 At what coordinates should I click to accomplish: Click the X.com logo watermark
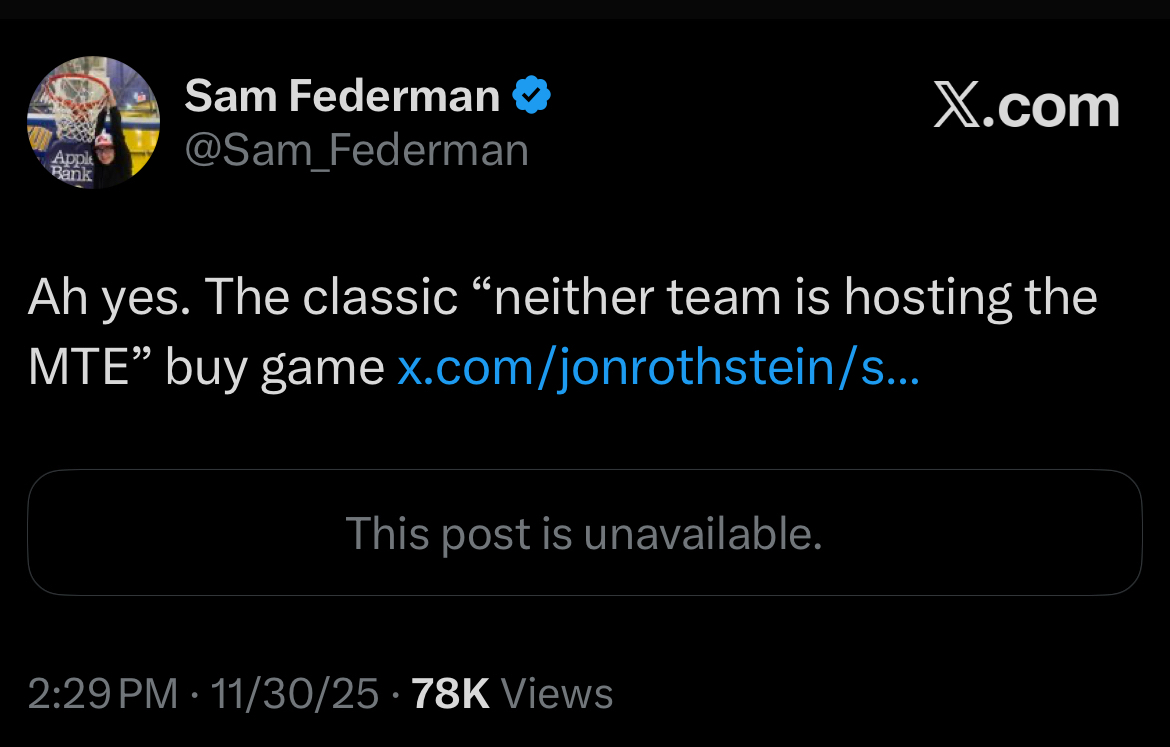coord(1026,106)
